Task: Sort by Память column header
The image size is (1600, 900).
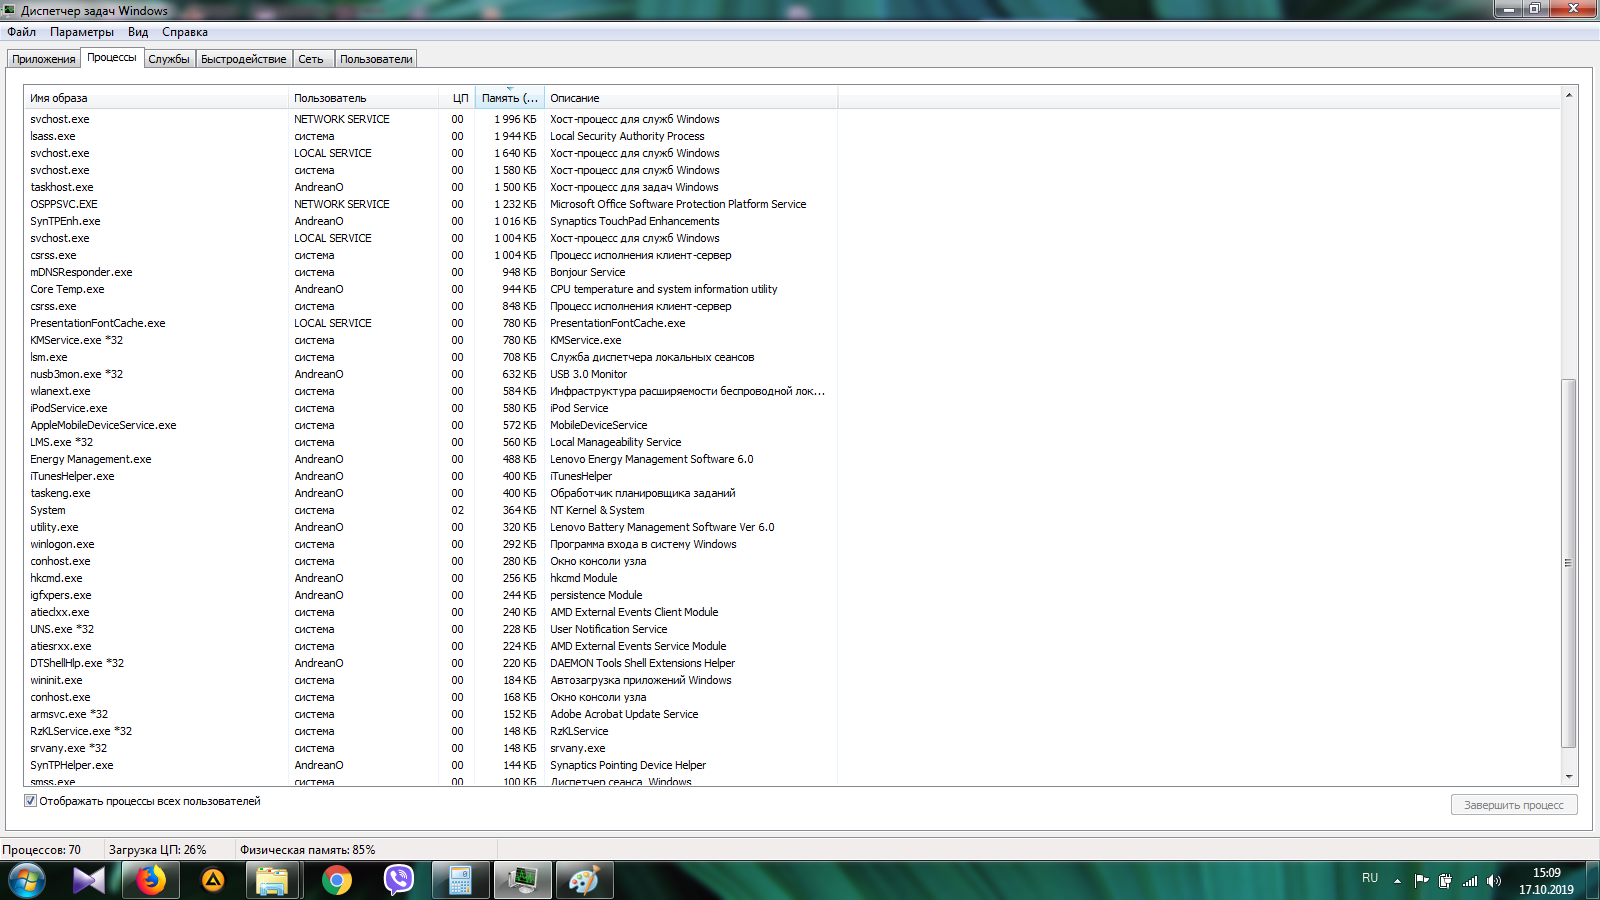Action: [x=510, y=98]
